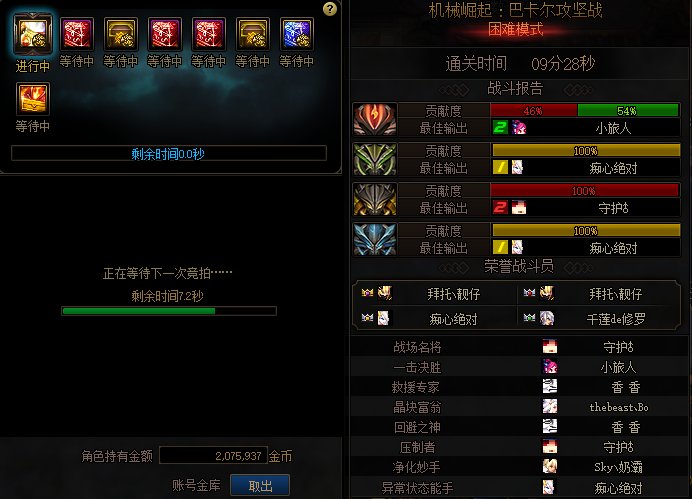Click the 净化妙手 award row
This screenshot has height=499, width=692.
[519, 466]
